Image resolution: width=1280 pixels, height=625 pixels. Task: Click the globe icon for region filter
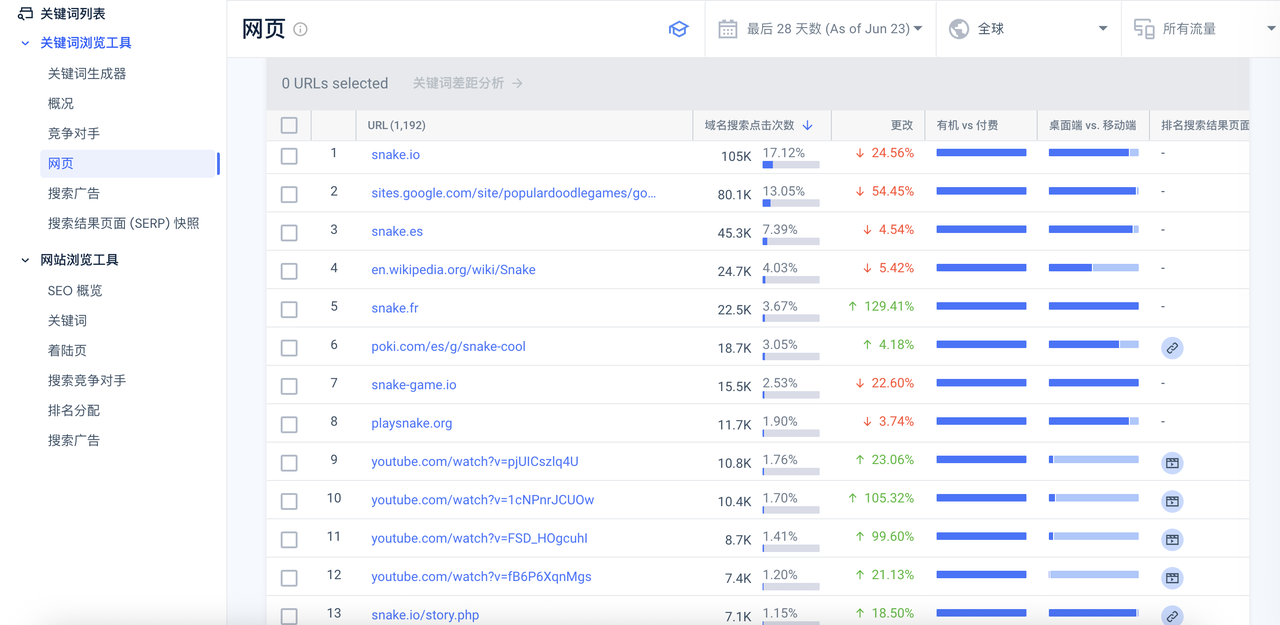pos(959,29)
